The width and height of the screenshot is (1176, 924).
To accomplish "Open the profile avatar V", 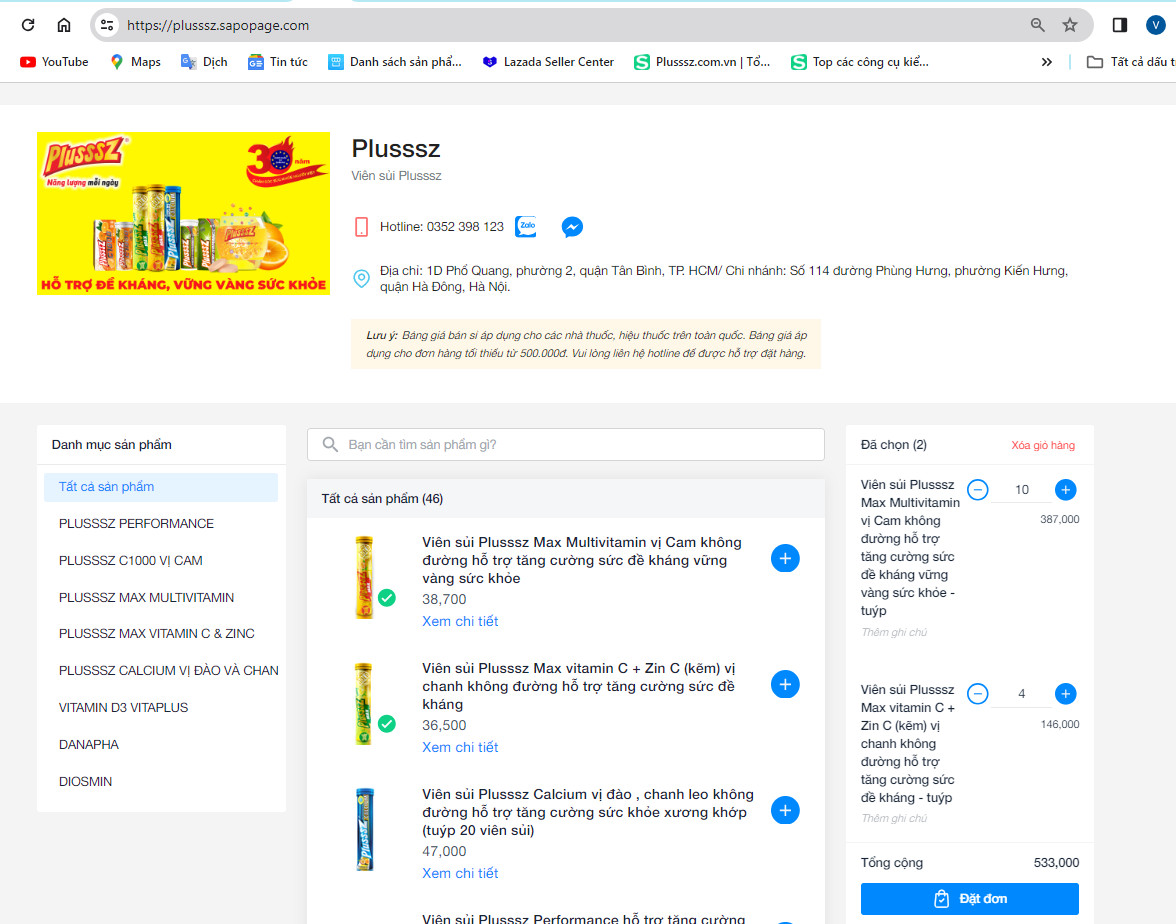I will coord(1156,25).
